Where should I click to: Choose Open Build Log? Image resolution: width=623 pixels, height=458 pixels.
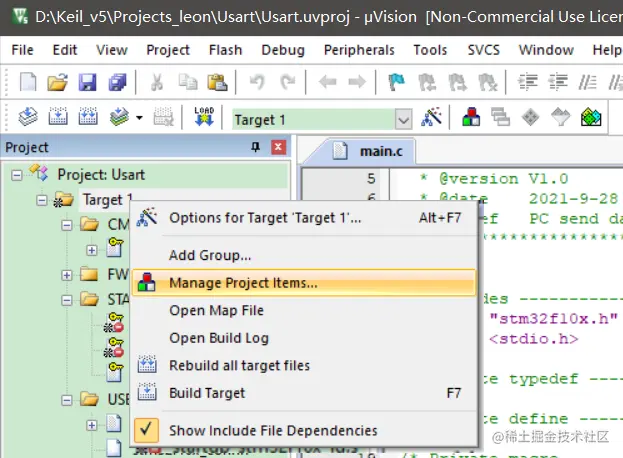coord(304,338)
